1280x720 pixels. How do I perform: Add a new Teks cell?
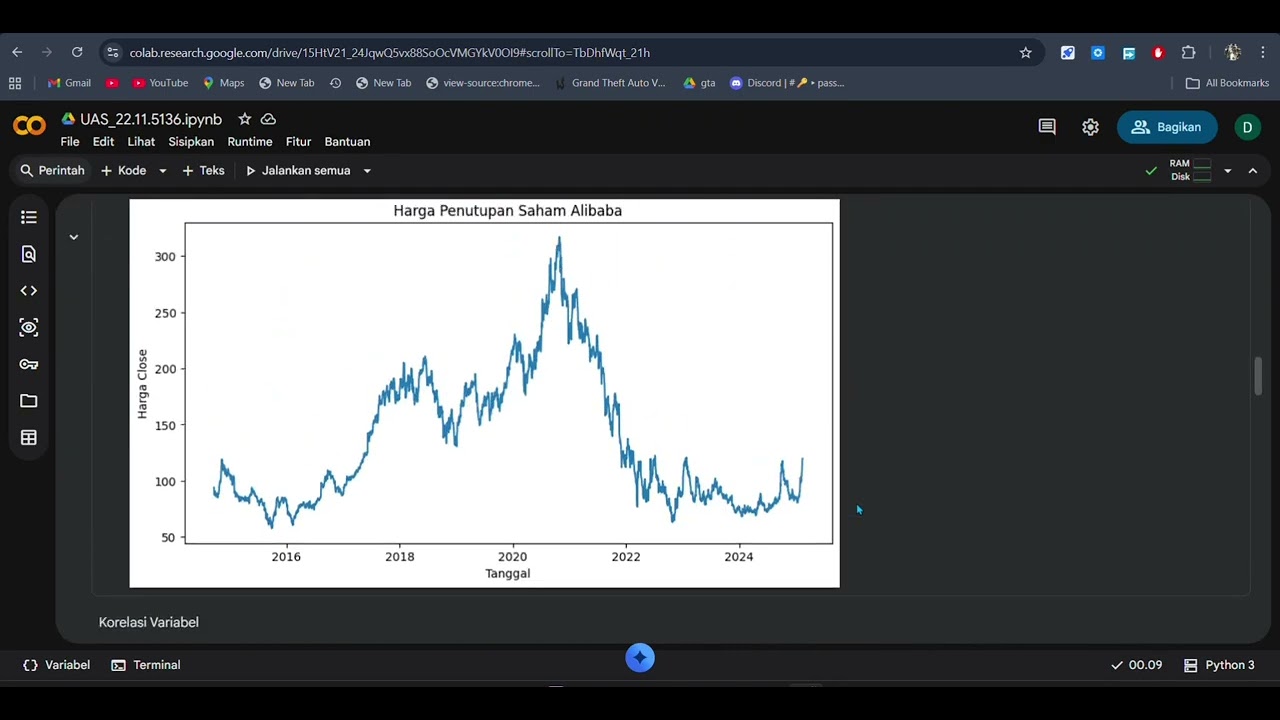[203, 171]
